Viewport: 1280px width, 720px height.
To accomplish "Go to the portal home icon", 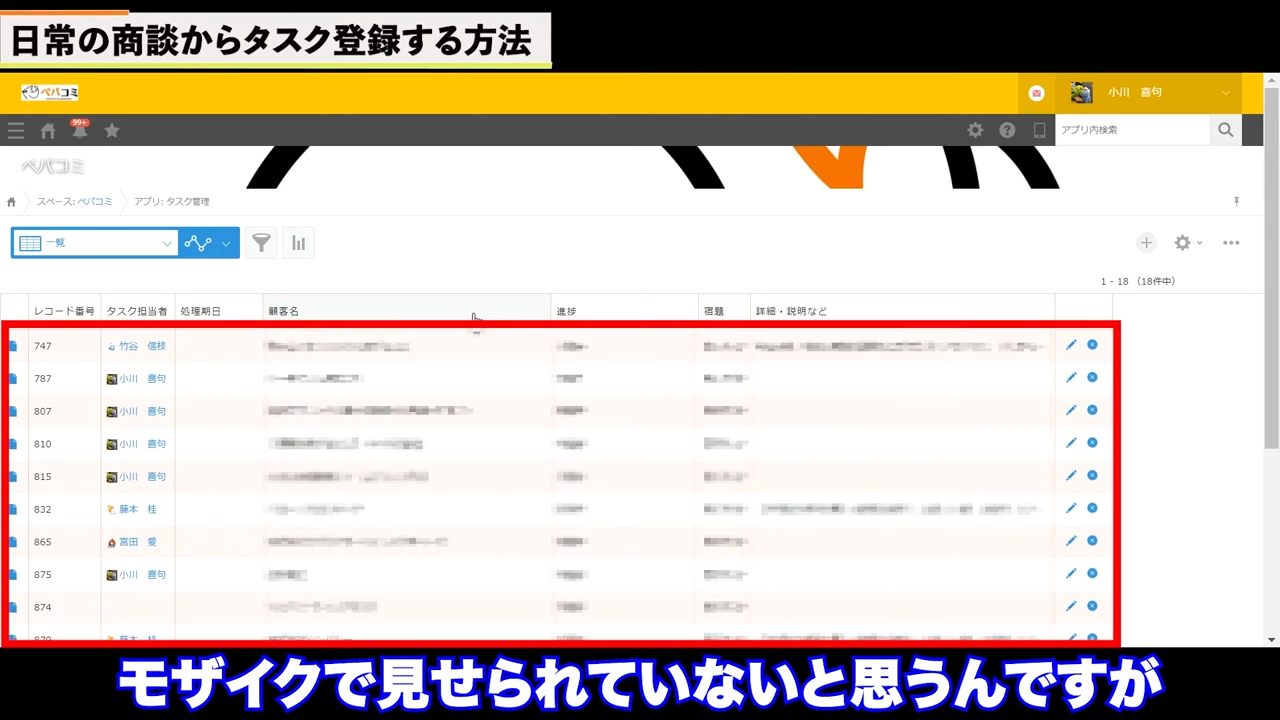I will pyautogui.click(x=48, y=131).
